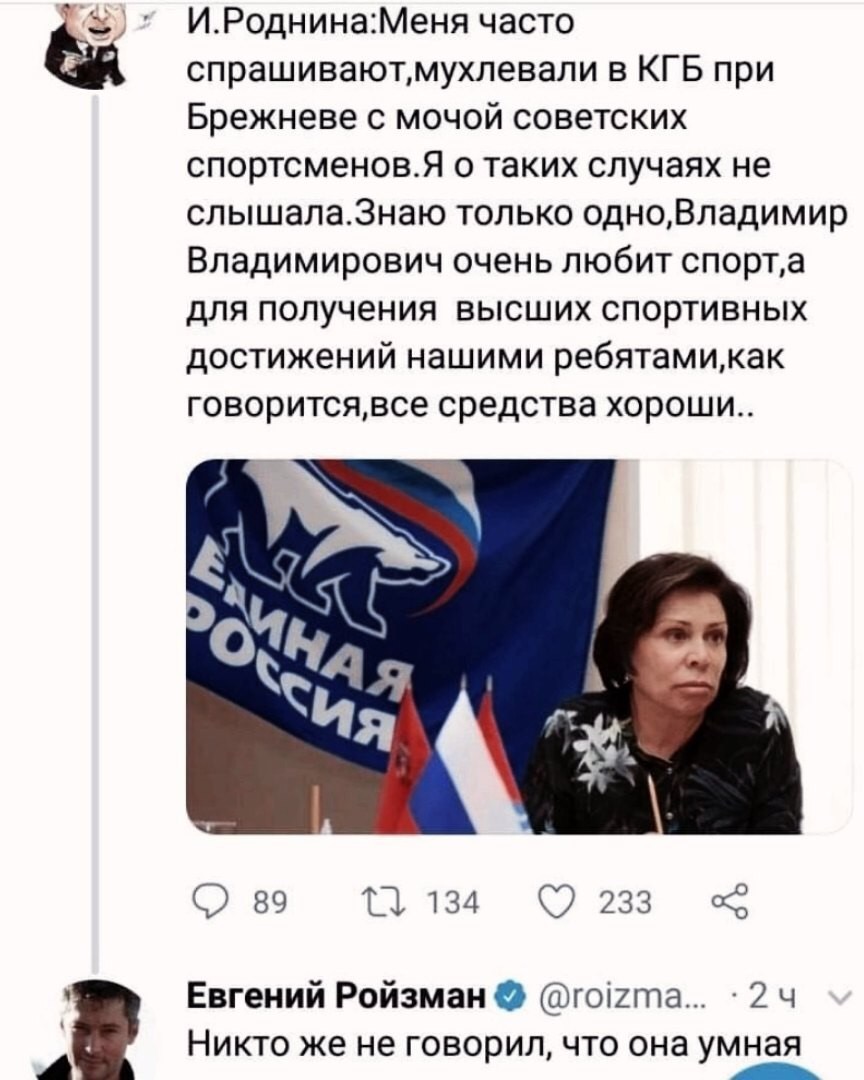Click the reply speech bubble icon
Image resolution: width=864 pixels, height=1080 pixels.
[x=201, y=905]
